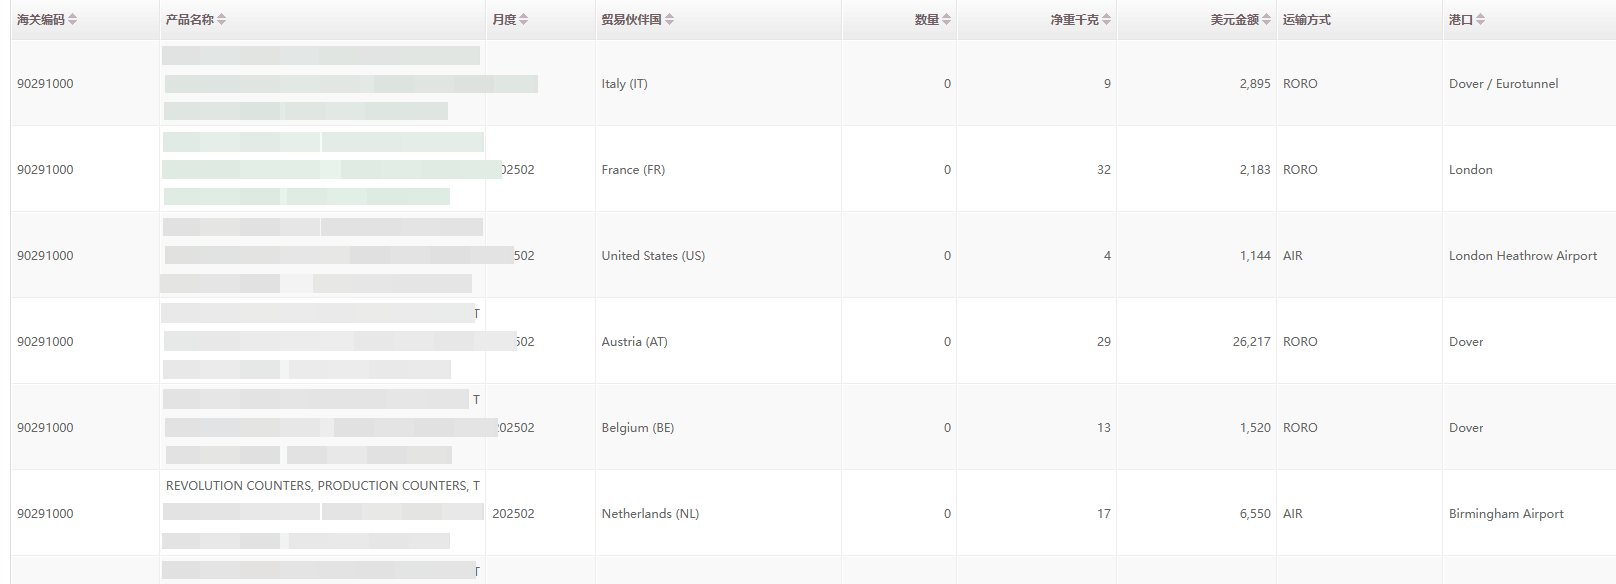Select the Italy (IT) cell
The height and width of the screenshot is (584, 1616).
tap(624, 84)
